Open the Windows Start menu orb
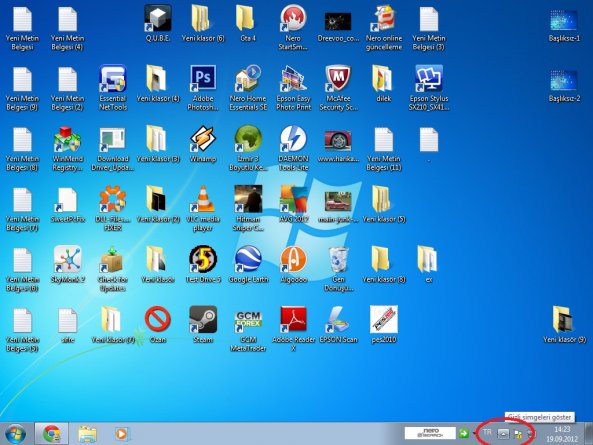593x445 pixels. tap(16, 434)
